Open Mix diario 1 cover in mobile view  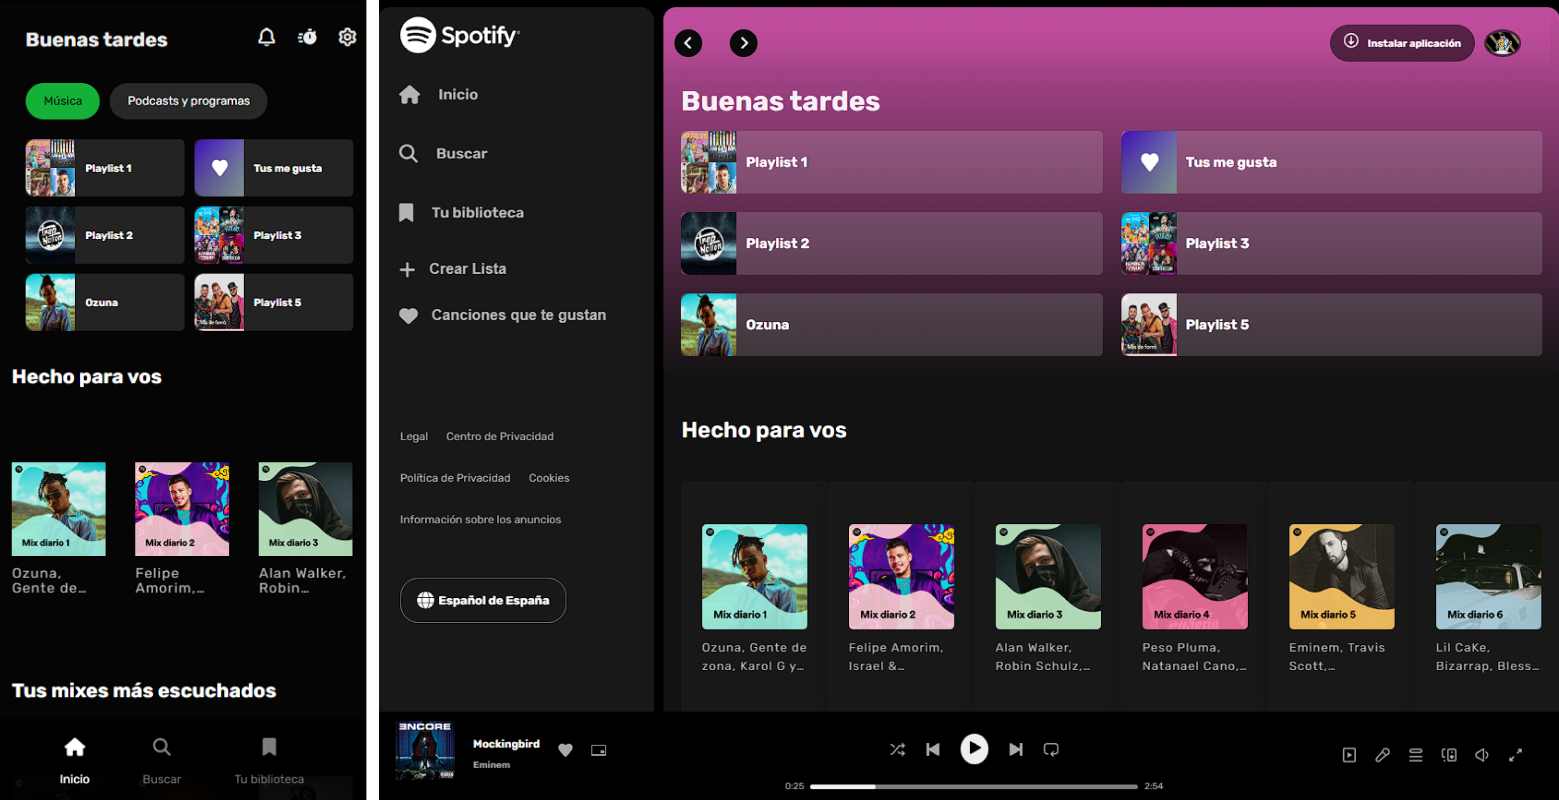(x=59, y=509)
